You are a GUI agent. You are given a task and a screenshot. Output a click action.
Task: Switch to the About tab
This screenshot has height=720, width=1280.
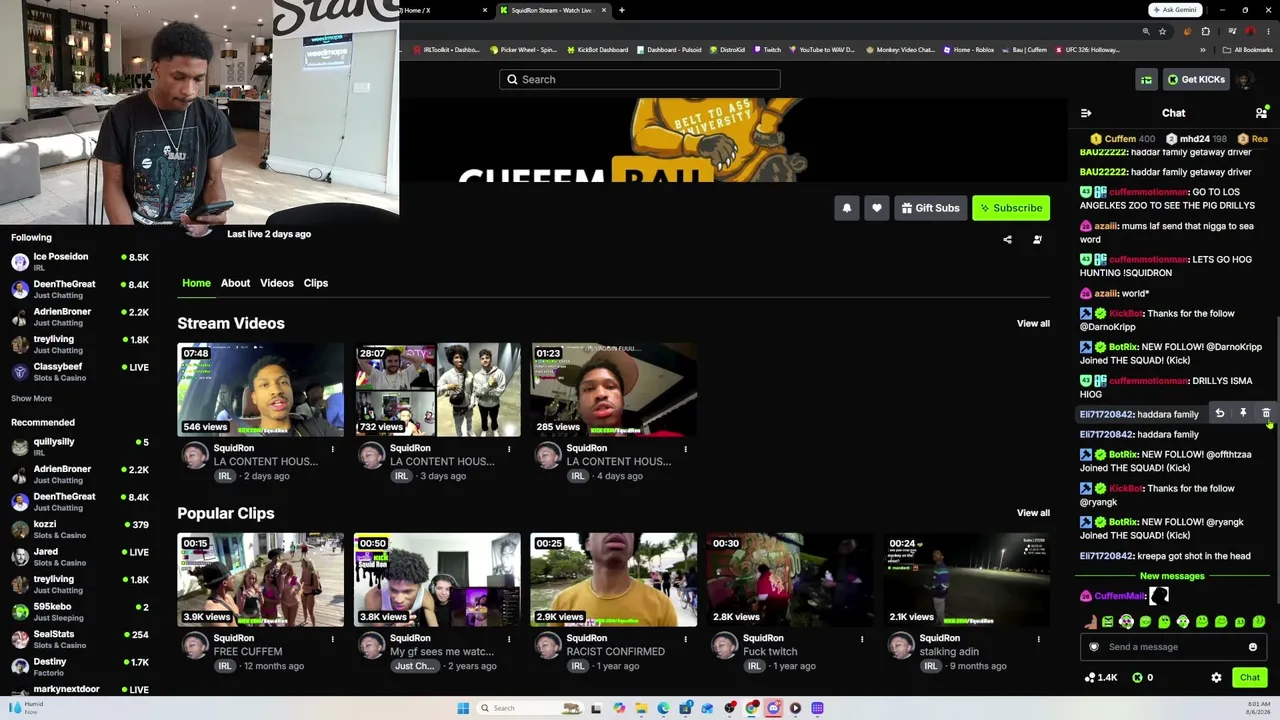(235, 283)
